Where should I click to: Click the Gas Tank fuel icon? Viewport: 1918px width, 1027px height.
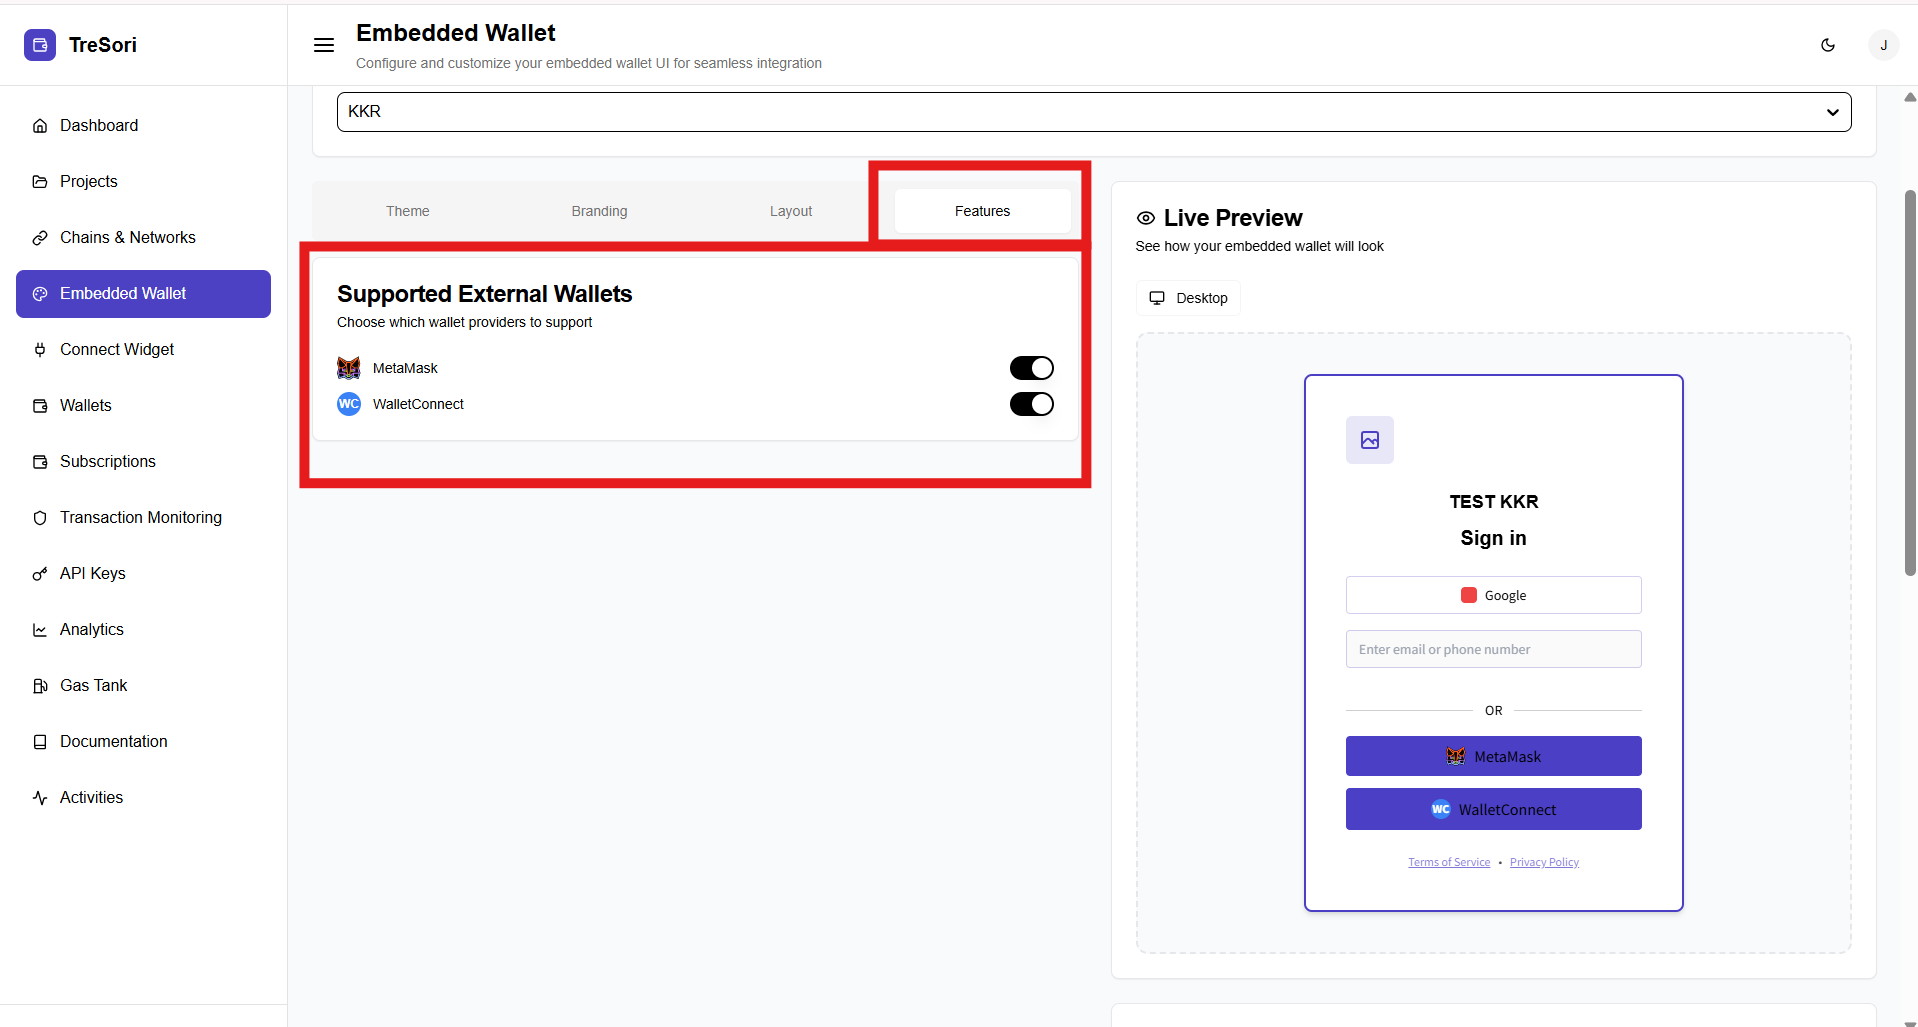40,686
